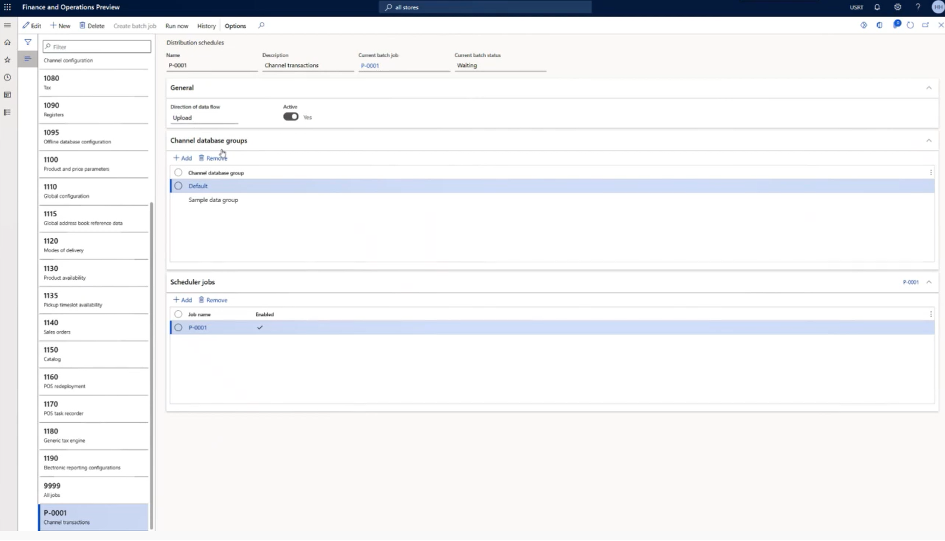
Task: Refresh the page using the refresh icon
Action: [910, 25]
